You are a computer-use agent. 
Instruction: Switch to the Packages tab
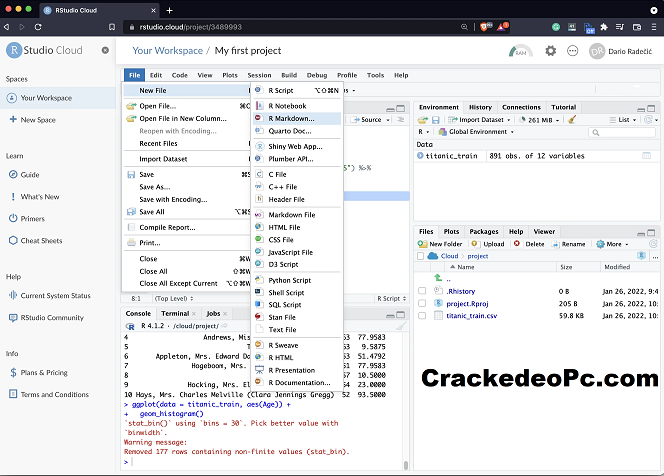[x=484, y=232]
